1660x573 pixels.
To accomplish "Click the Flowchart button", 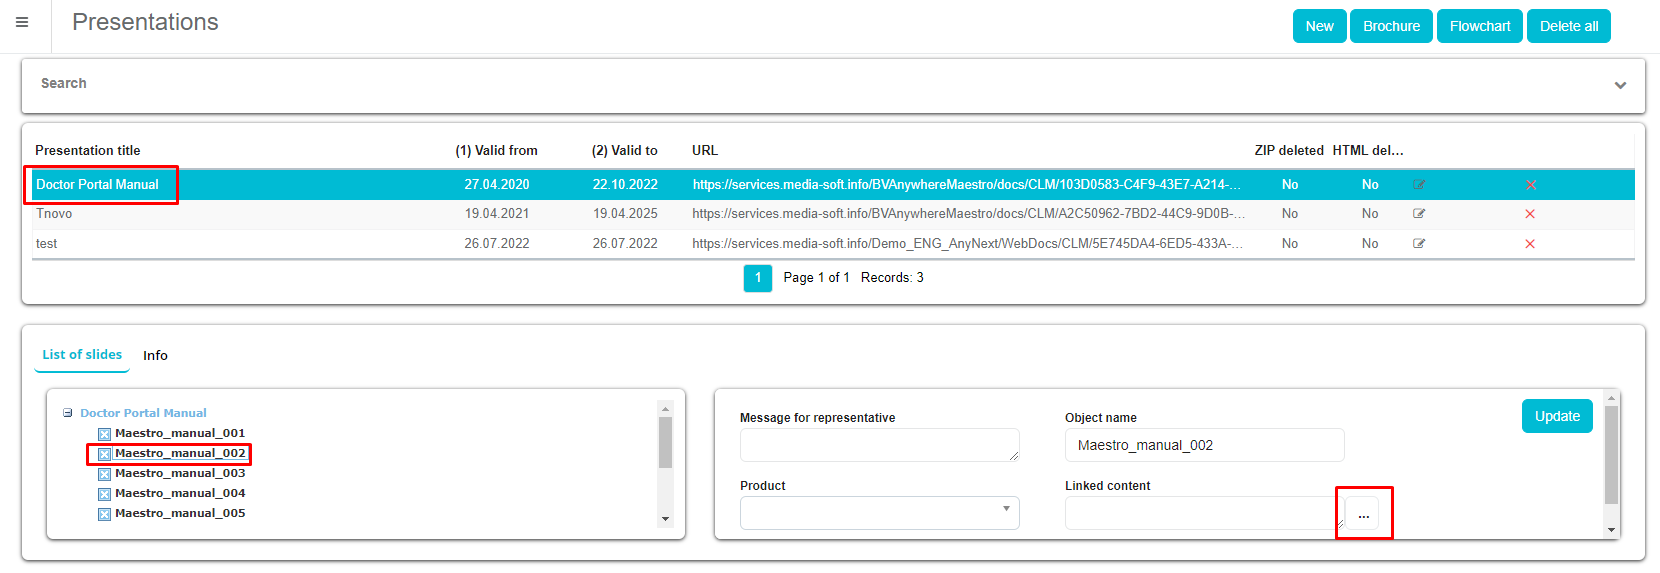I will [x=1480, y=26].
